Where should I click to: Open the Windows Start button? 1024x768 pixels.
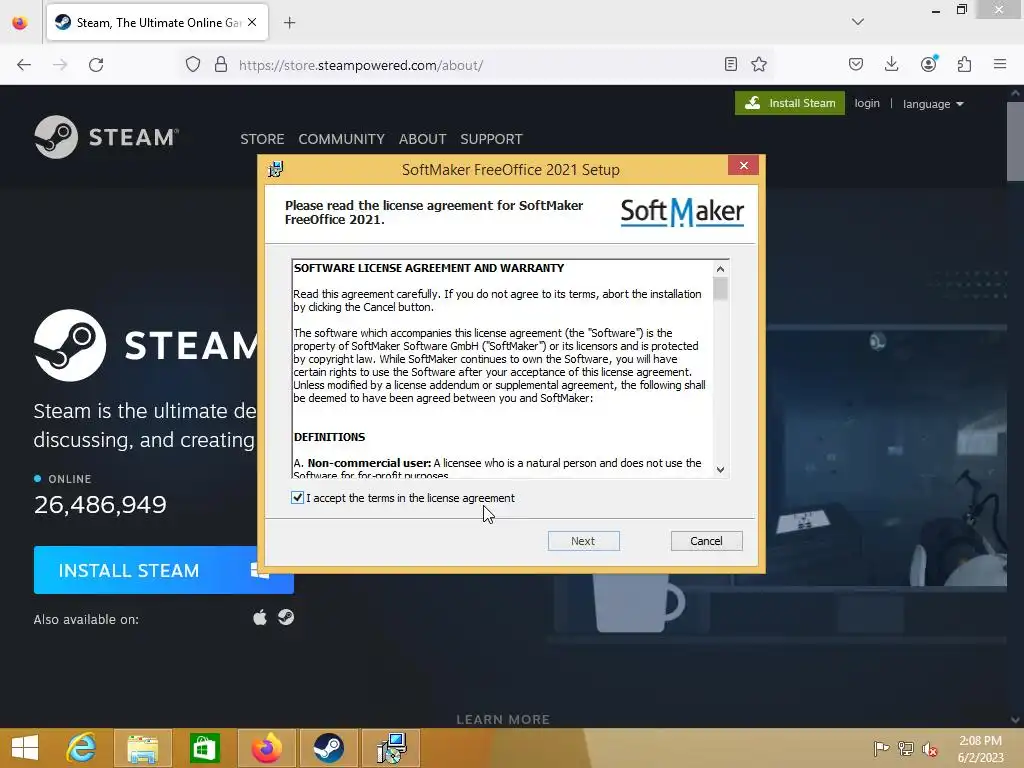pyautogui.click(x=25, y=748)
